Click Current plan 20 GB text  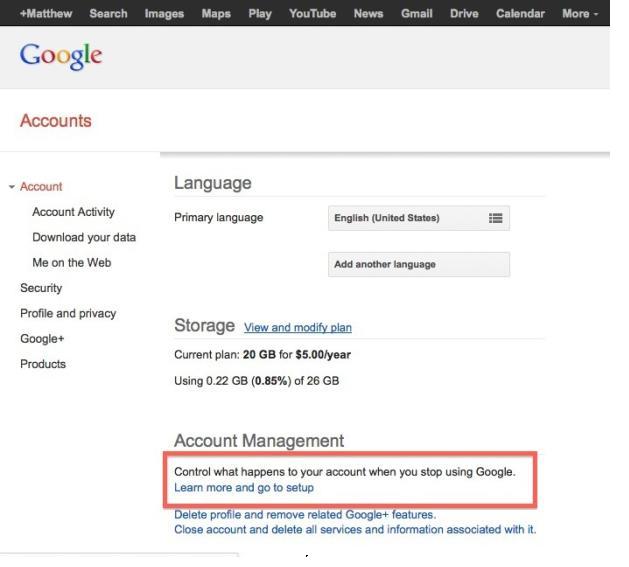click(262, 355)
